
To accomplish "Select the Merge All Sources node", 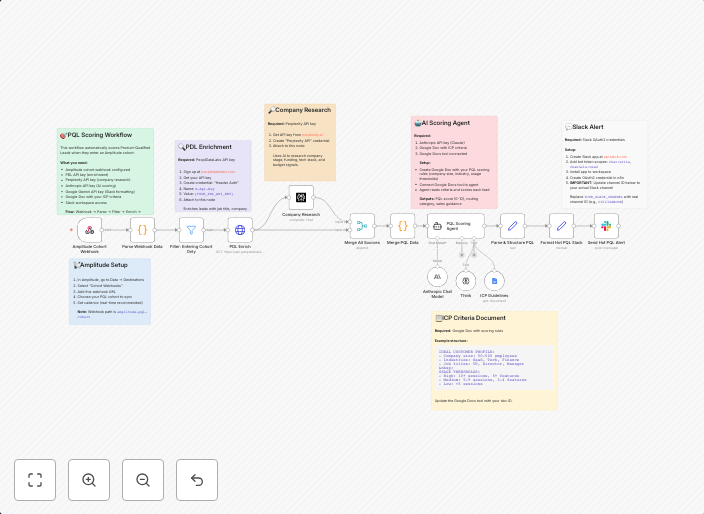I will 362,227.
